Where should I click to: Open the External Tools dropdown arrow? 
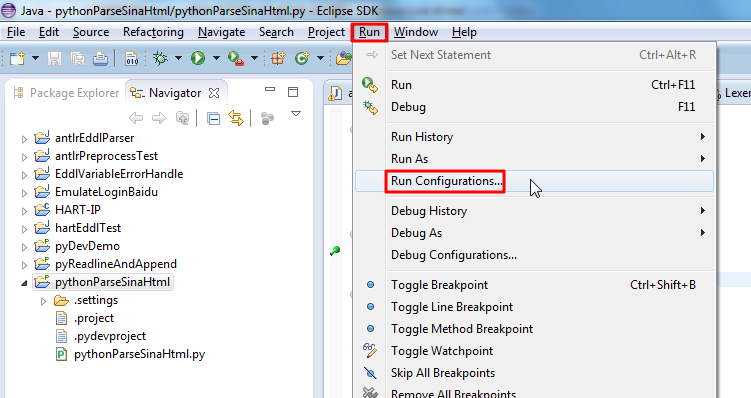254,58
